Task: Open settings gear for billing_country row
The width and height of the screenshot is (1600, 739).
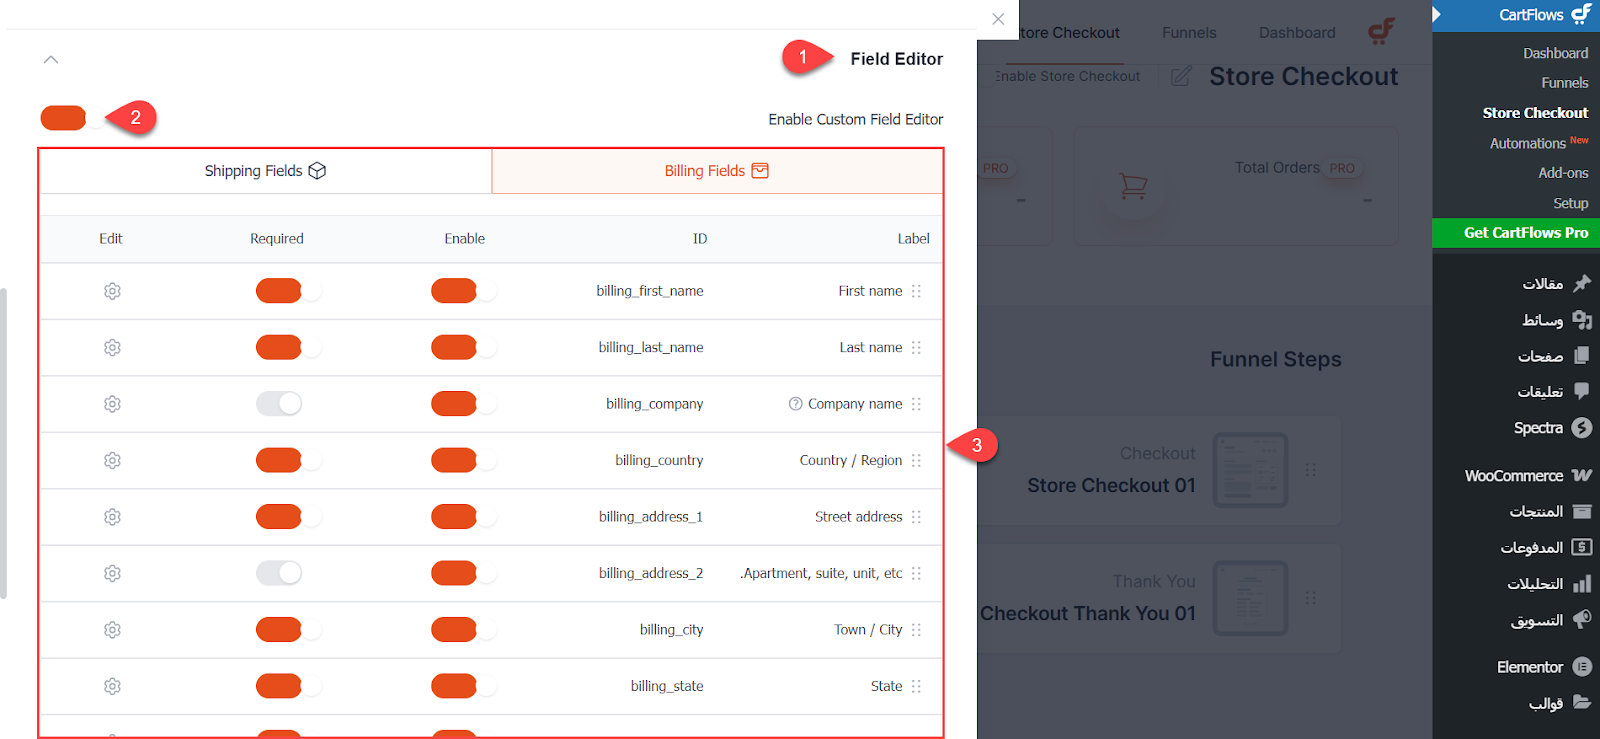Action: tap(112, 460)
